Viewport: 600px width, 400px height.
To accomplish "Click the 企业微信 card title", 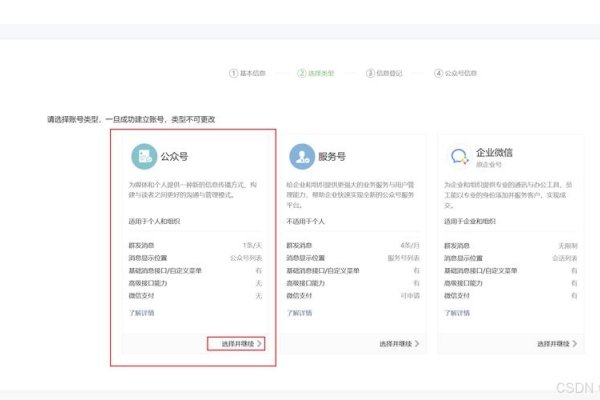I will pos(494,152).
